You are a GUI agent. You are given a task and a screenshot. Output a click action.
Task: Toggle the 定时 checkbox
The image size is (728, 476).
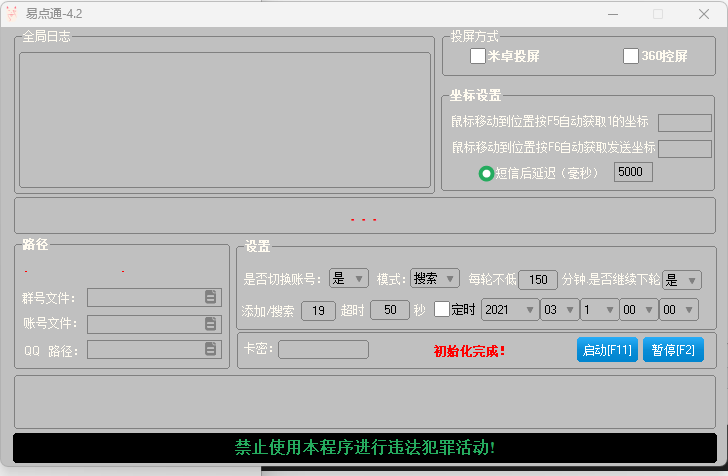442,310
